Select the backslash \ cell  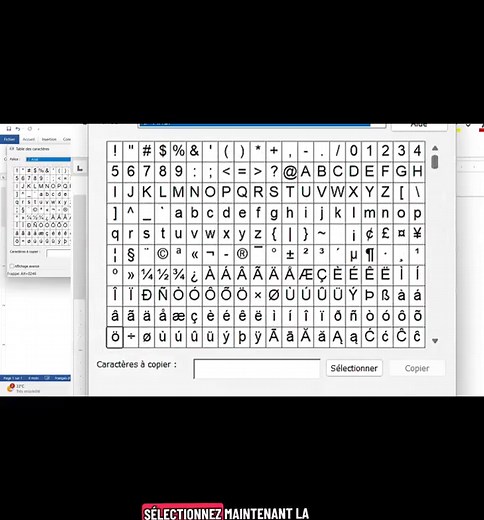(417, 192)
